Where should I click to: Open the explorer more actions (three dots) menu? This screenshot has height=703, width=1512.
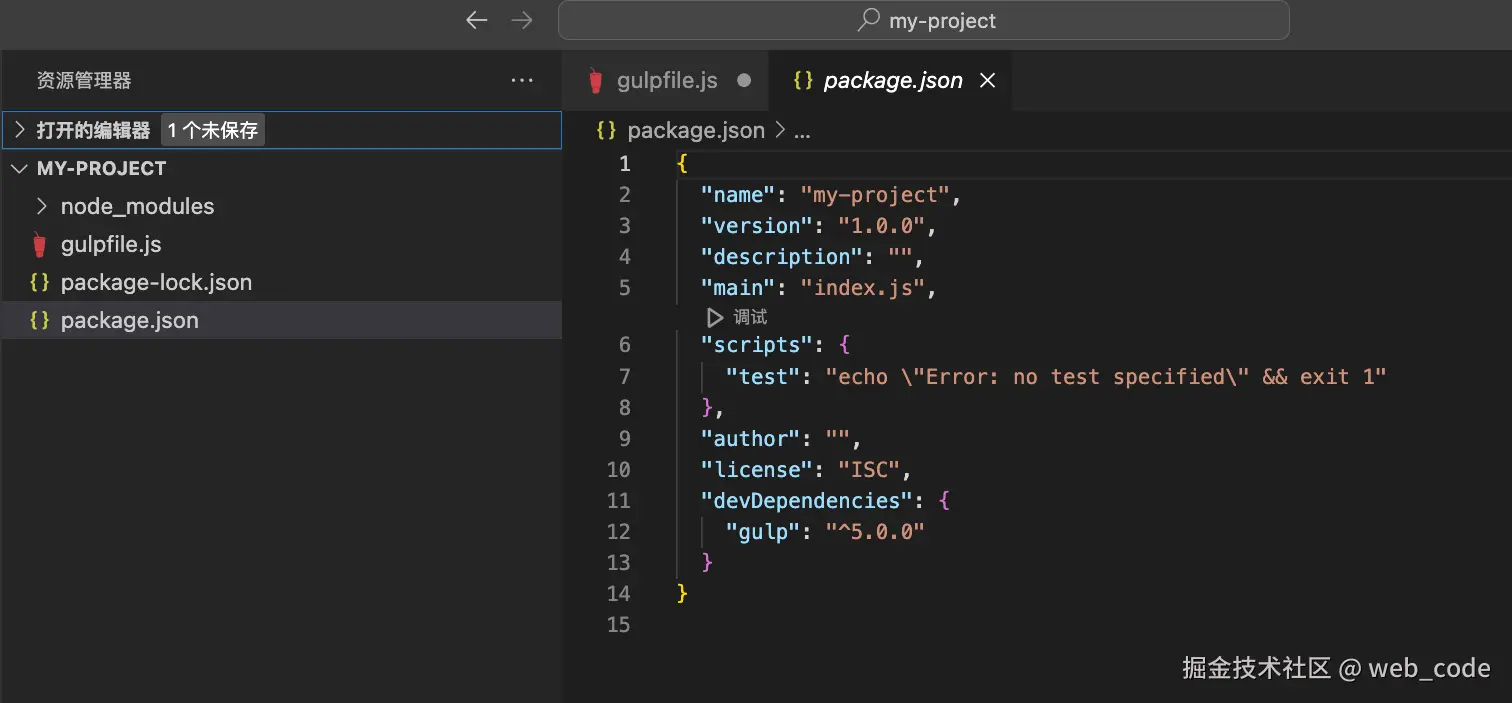pos(522,81)
